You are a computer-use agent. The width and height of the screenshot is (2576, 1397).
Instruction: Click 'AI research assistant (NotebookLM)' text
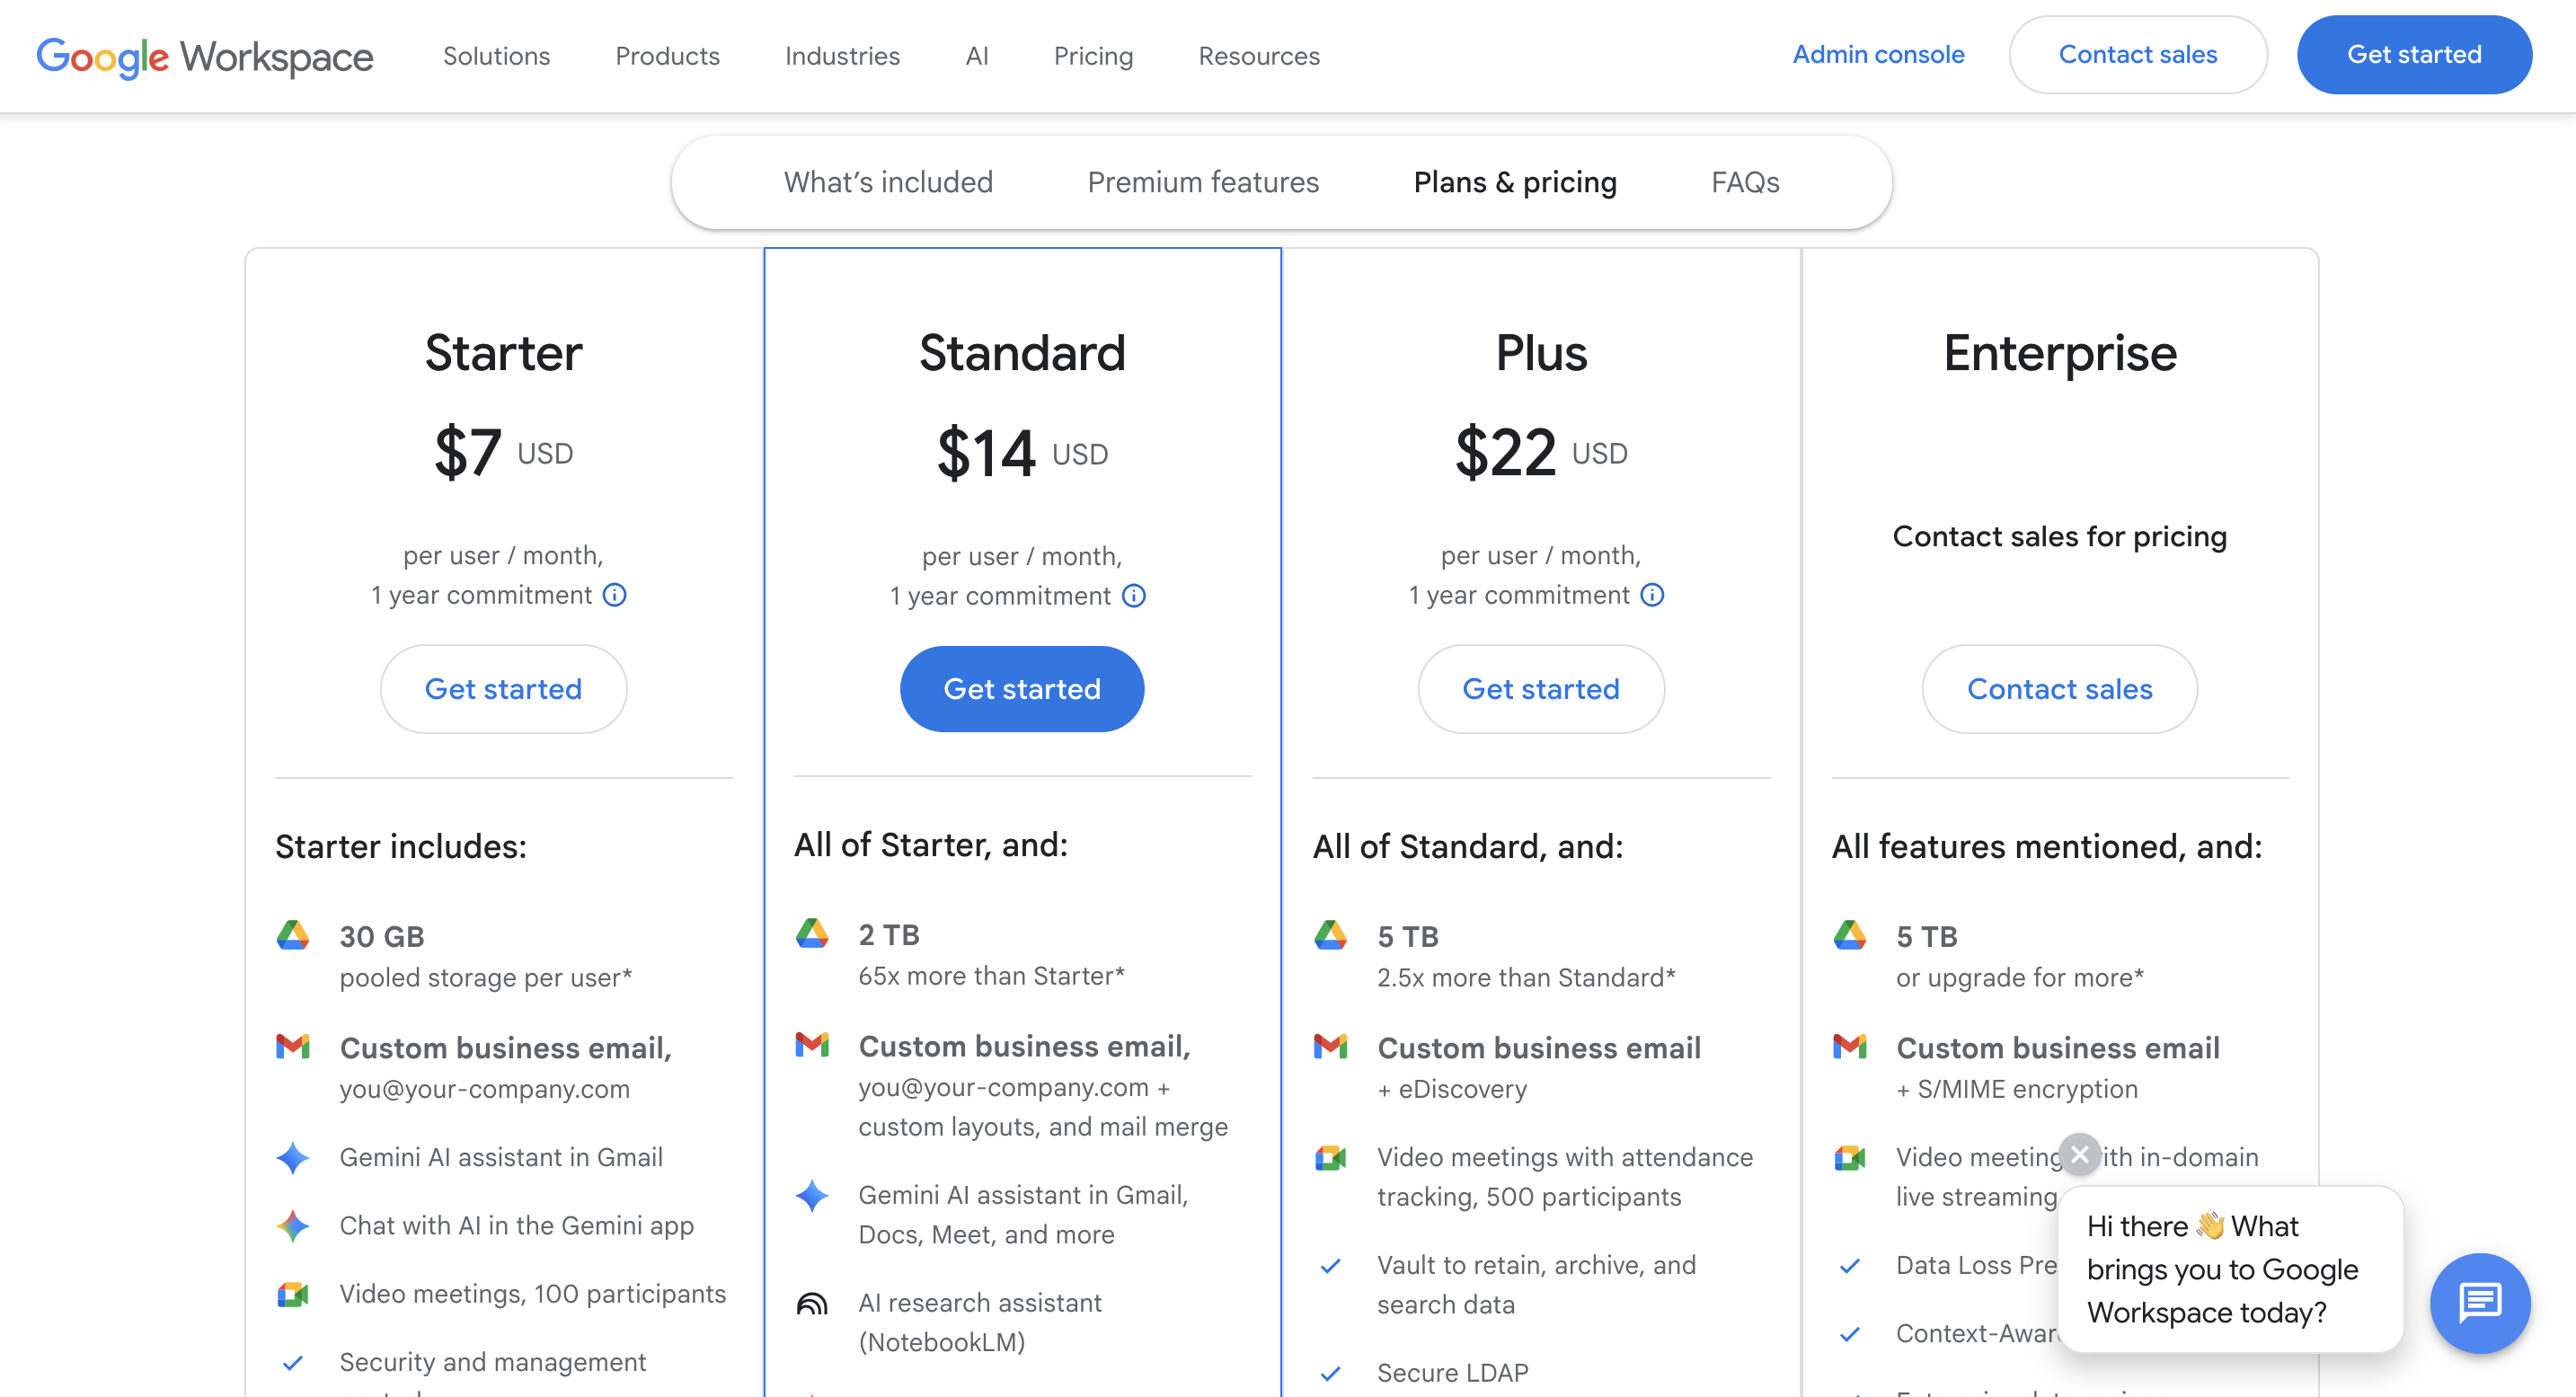click(980, 1323)
